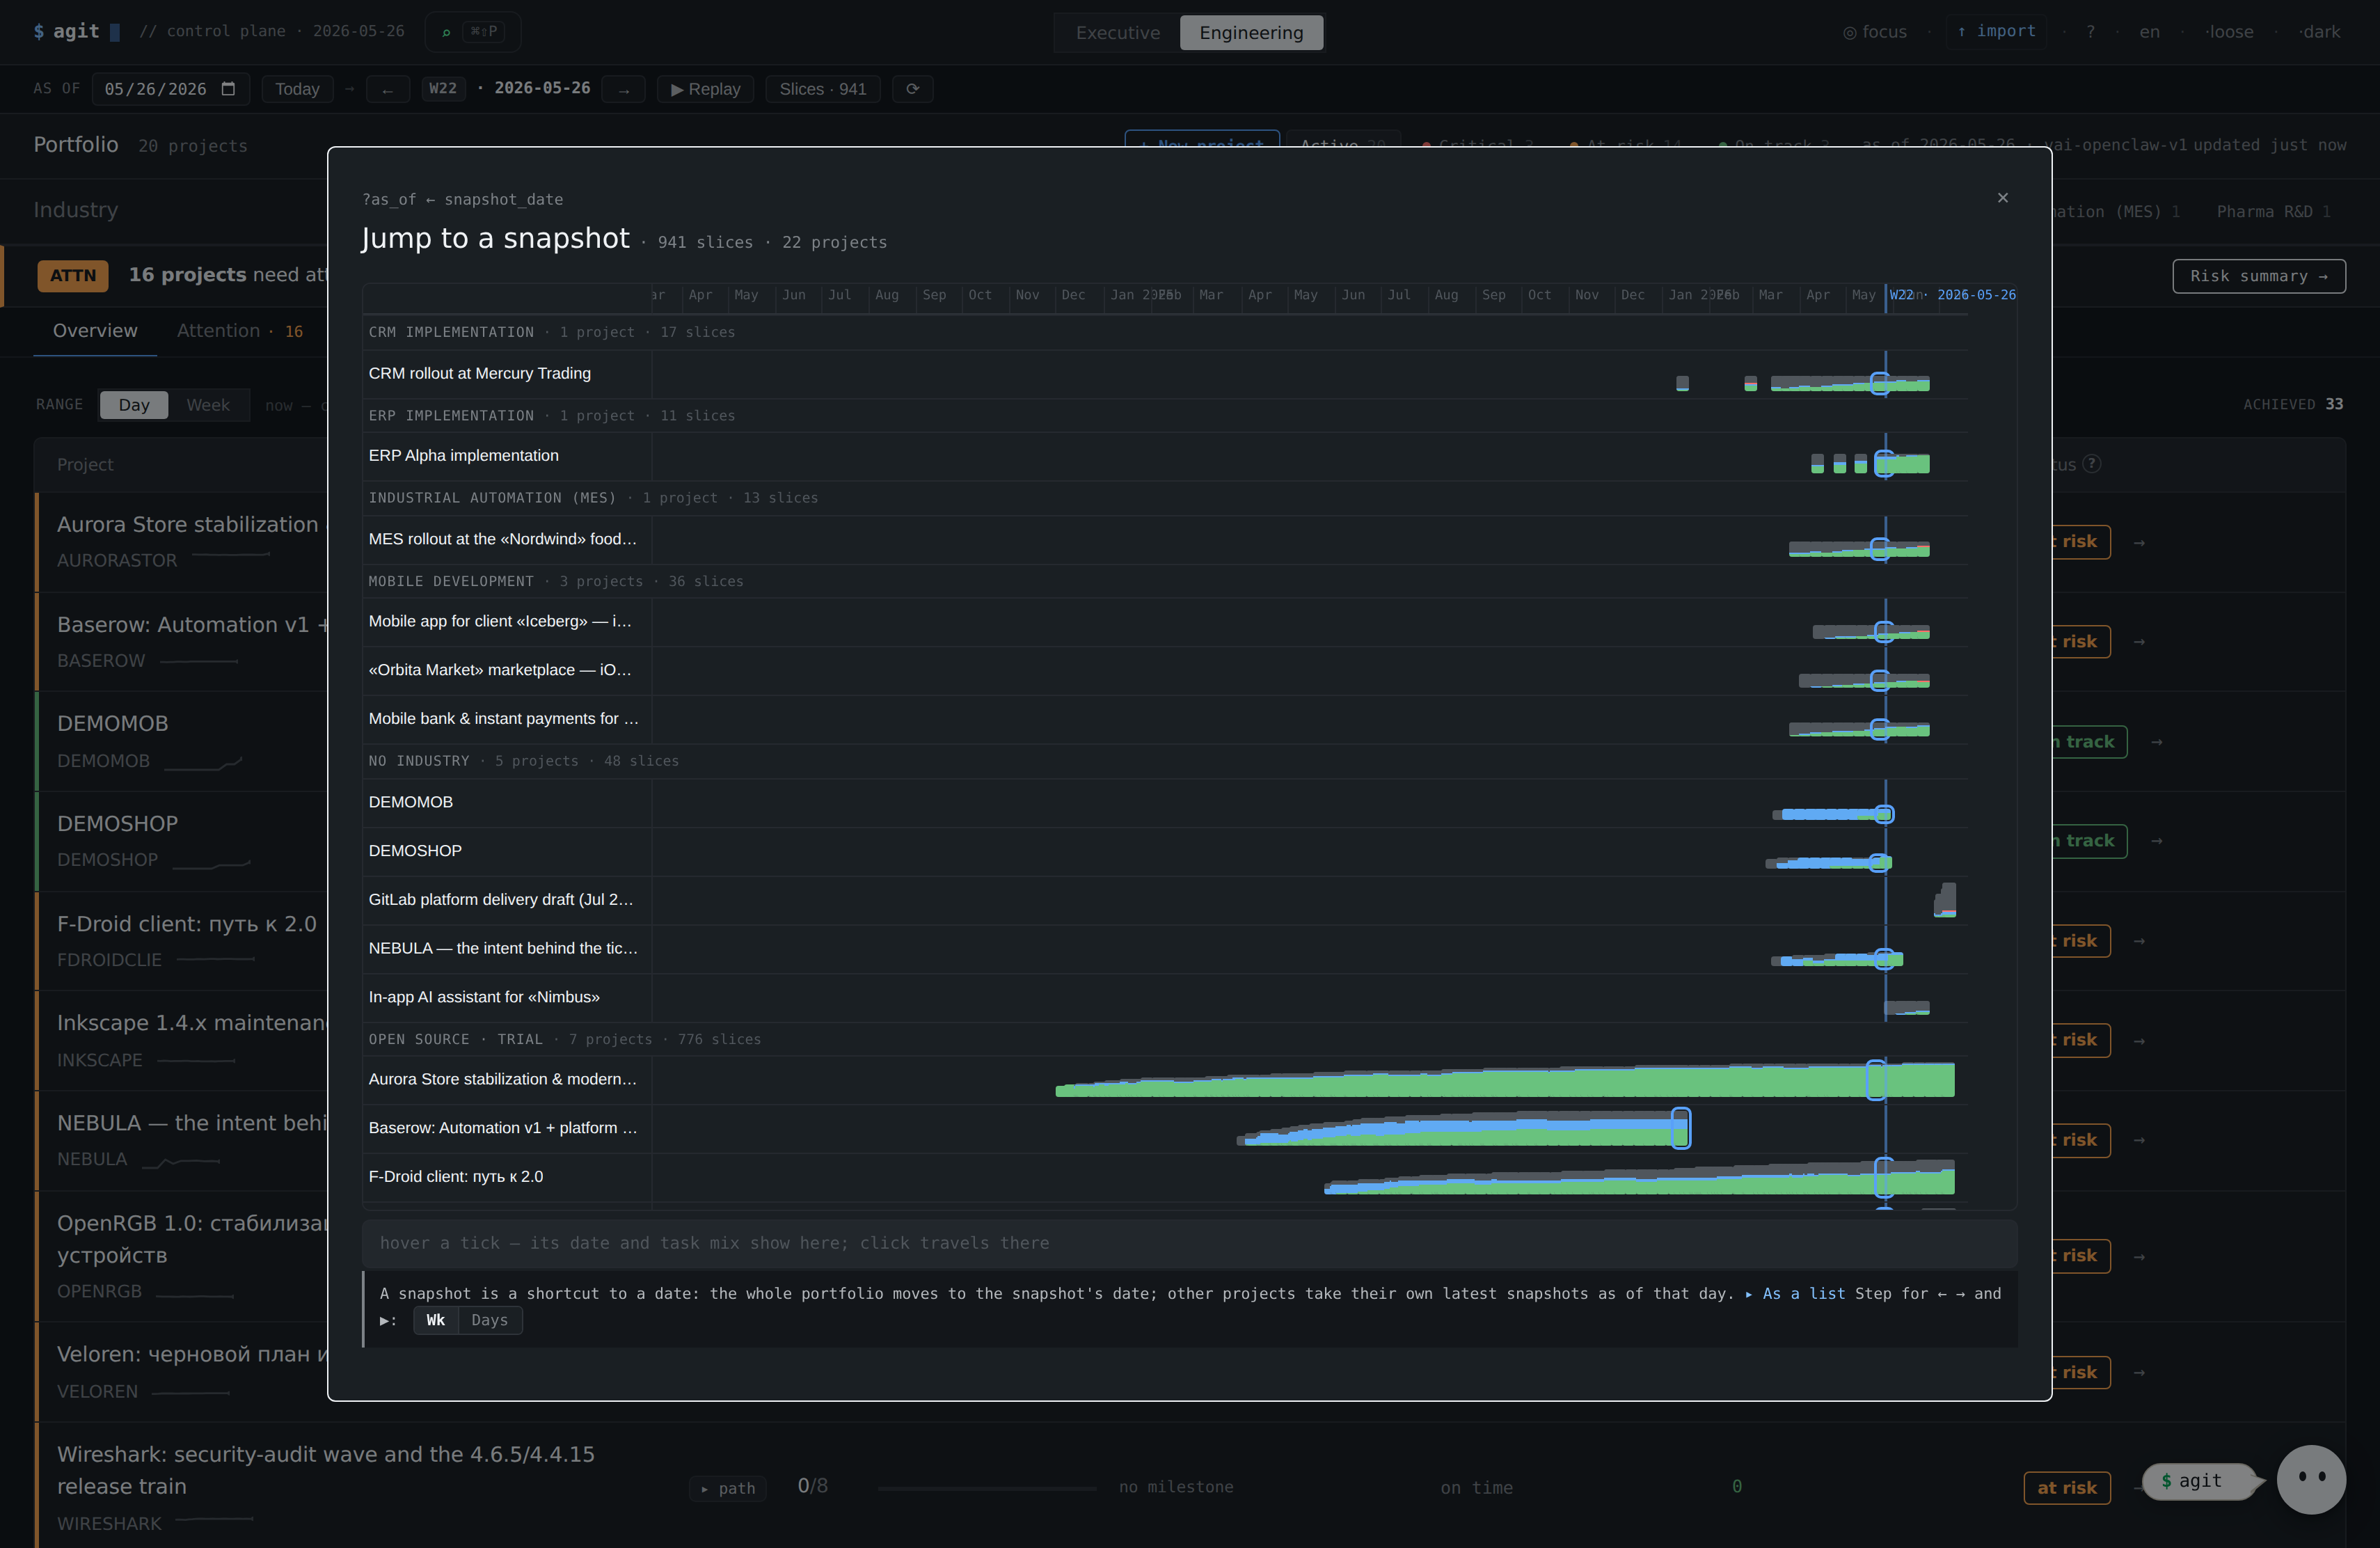Open the arrow for Veloren portfolio row
The height and width of the screenshot is (1548, 2380).
[2139, 1372]
